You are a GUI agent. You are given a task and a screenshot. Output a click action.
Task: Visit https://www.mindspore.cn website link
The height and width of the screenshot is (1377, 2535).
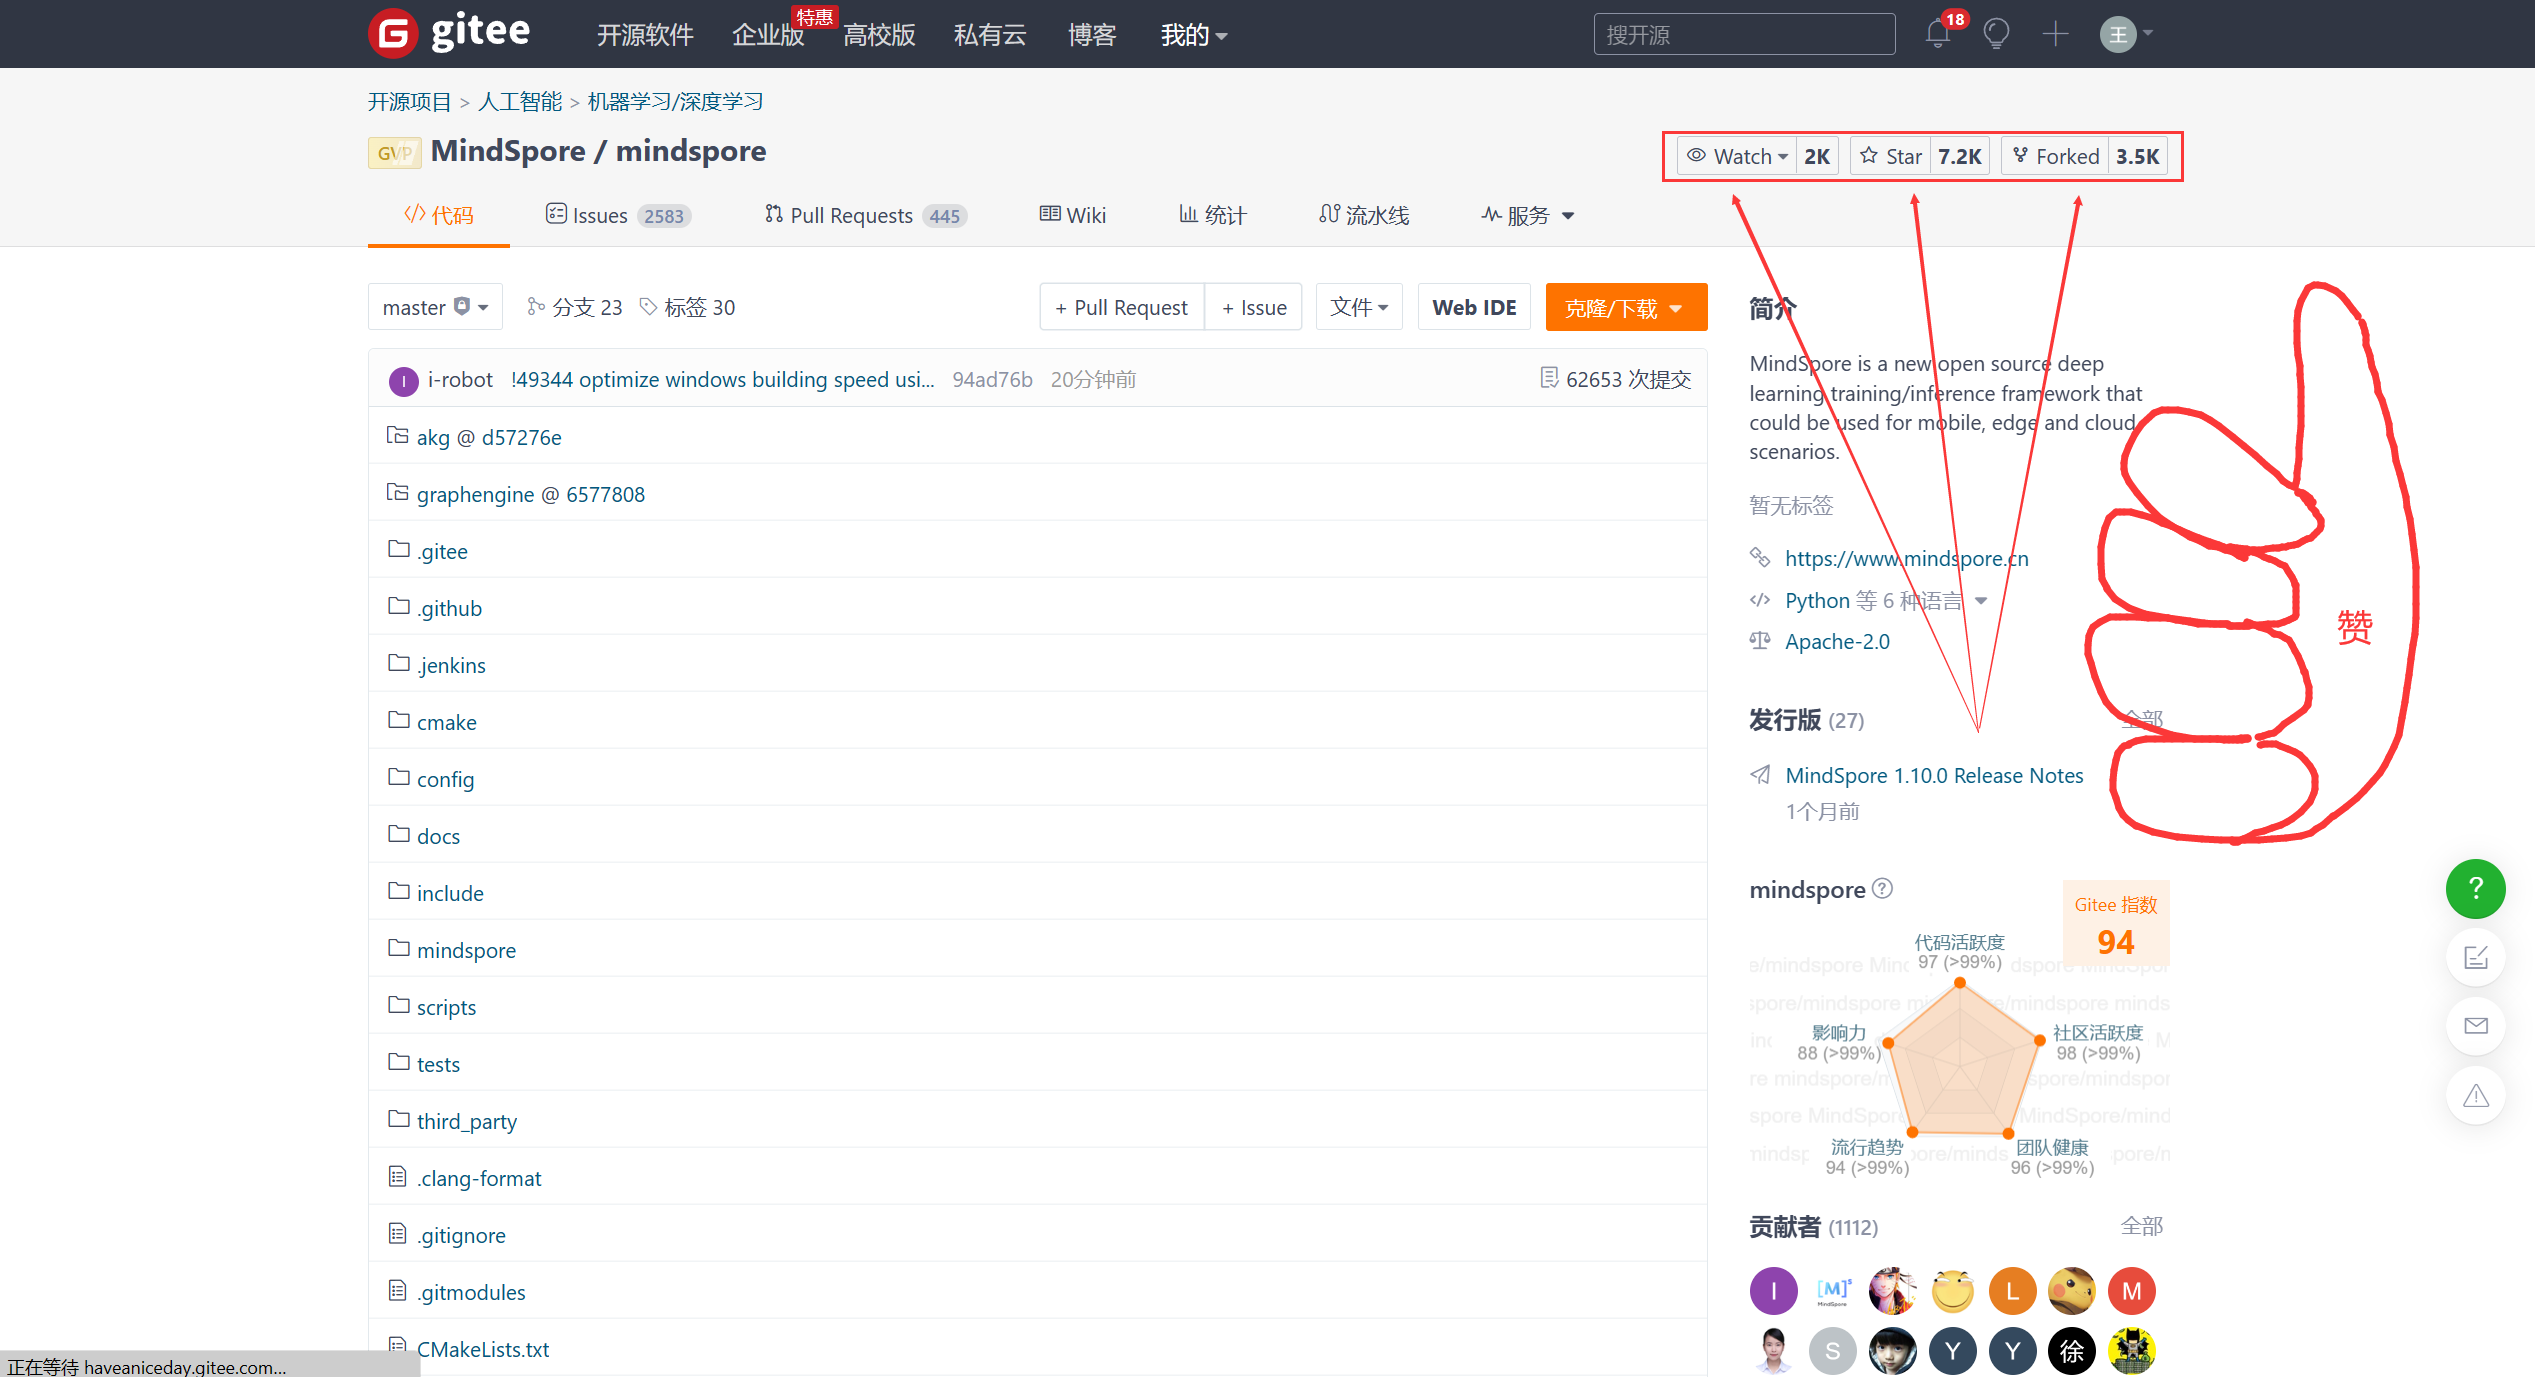(1904, 555)
